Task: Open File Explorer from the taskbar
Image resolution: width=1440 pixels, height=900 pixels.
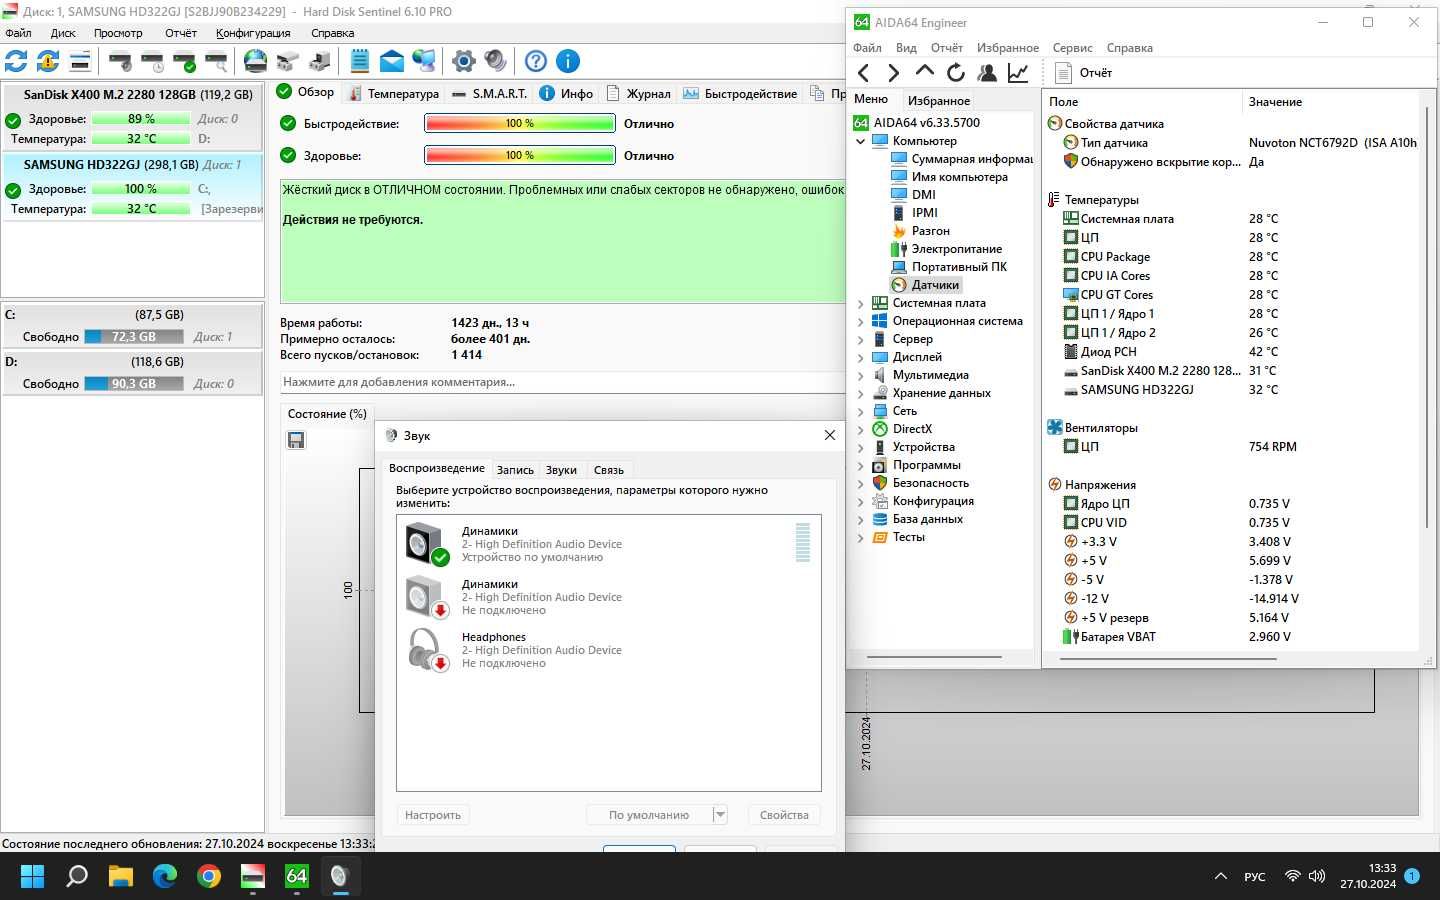Action: [121, 877]
